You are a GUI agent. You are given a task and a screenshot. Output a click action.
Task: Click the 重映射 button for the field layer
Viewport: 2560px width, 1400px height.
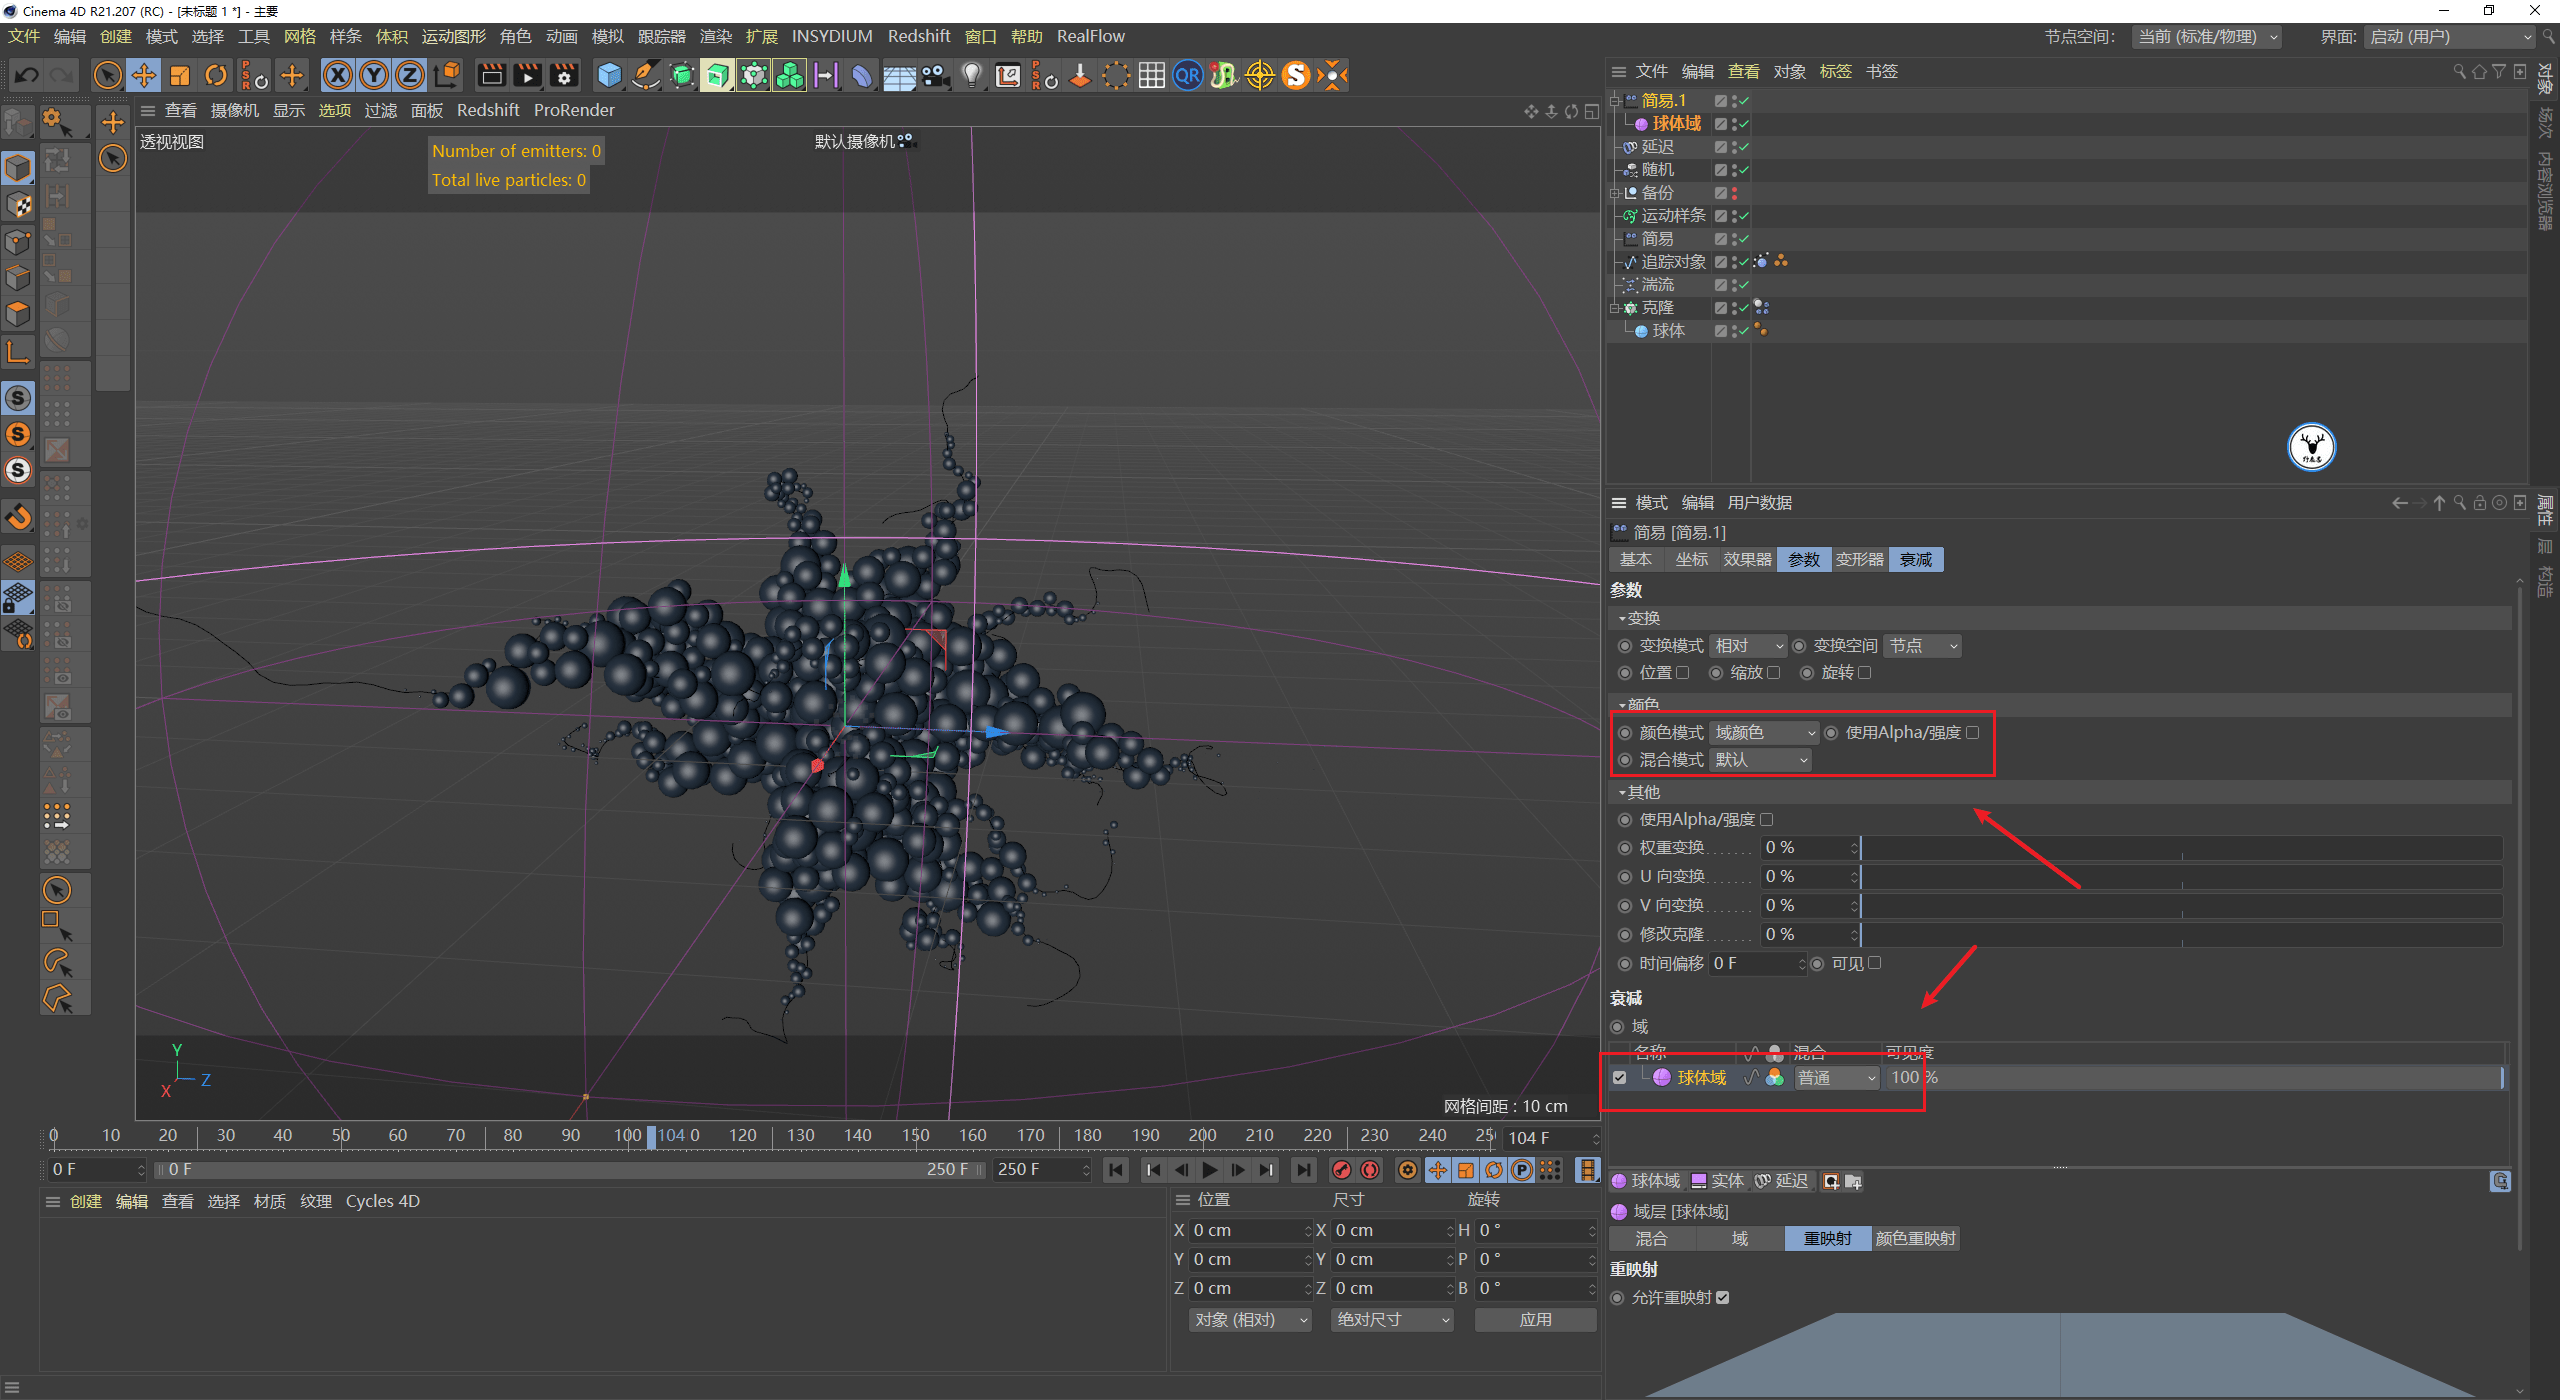pos(1827,1238)
